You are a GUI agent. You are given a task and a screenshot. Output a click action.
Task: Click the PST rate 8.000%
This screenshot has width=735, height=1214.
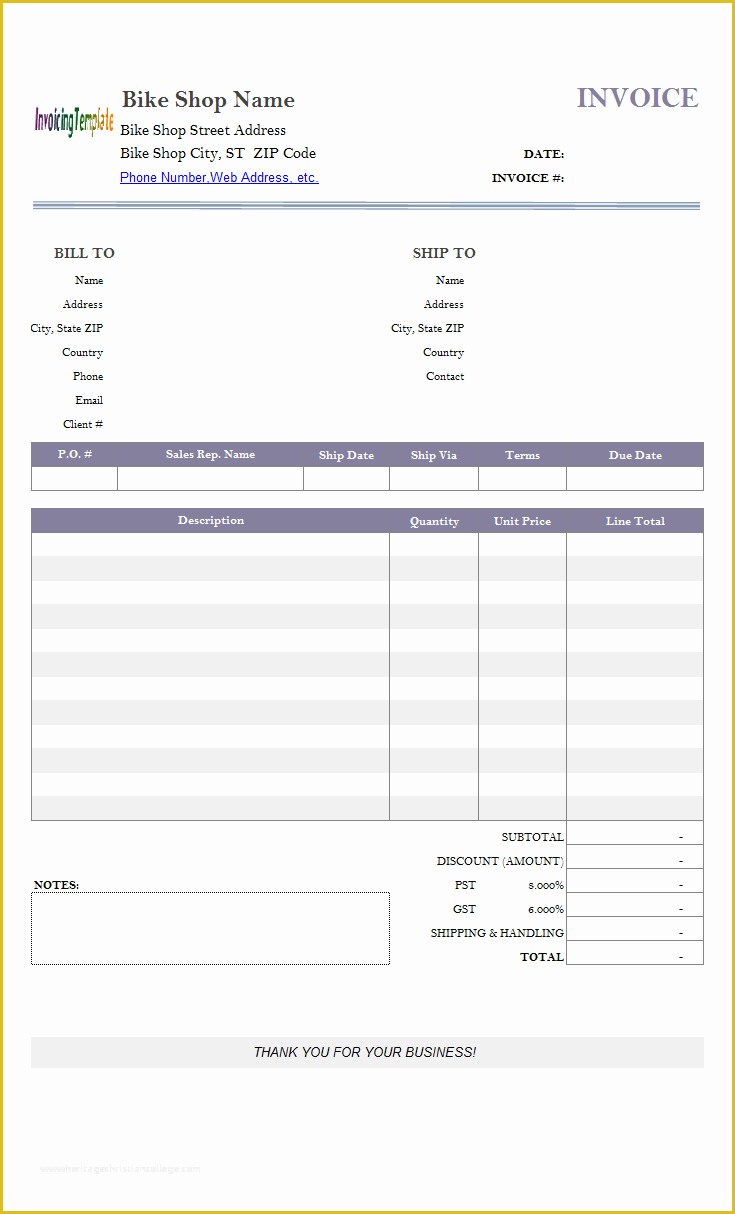point(546,886)
